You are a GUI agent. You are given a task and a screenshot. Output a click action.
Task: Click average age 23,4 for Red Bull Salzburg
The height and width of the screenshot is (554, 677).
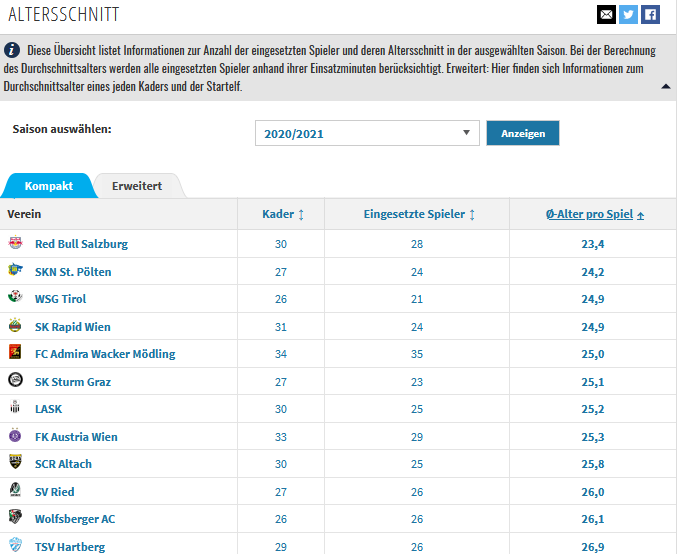(x=593, y=244)
